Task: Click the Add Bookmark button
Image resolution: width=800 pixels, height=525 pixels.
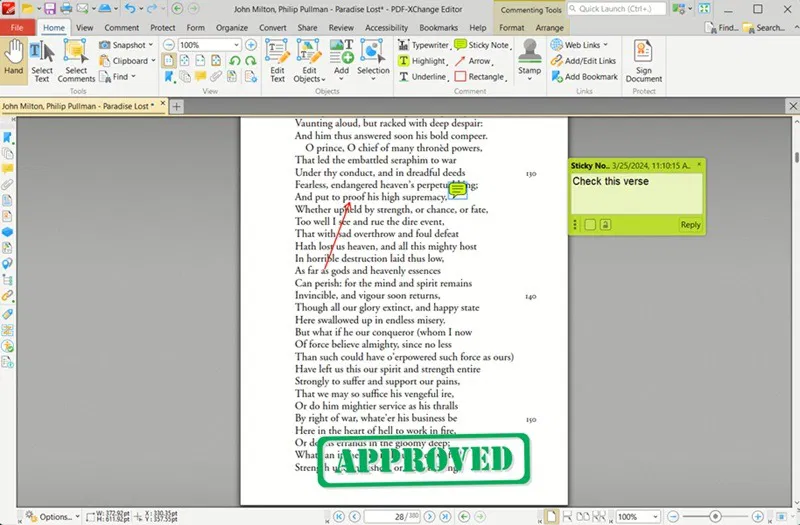Action: coord(585,77)
